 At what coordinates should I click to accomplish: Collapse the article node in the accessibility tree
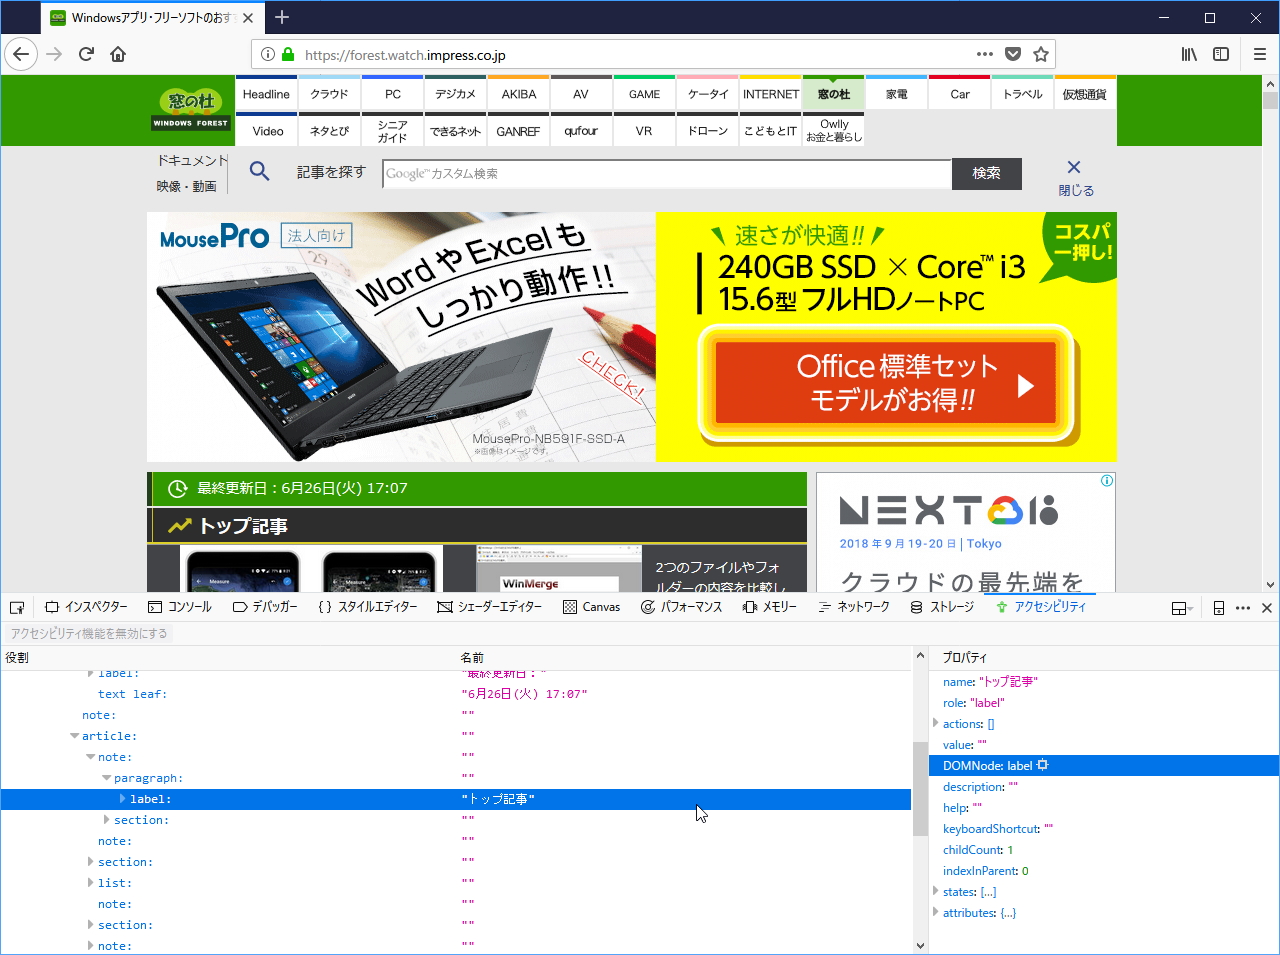[x=74, y=735]
